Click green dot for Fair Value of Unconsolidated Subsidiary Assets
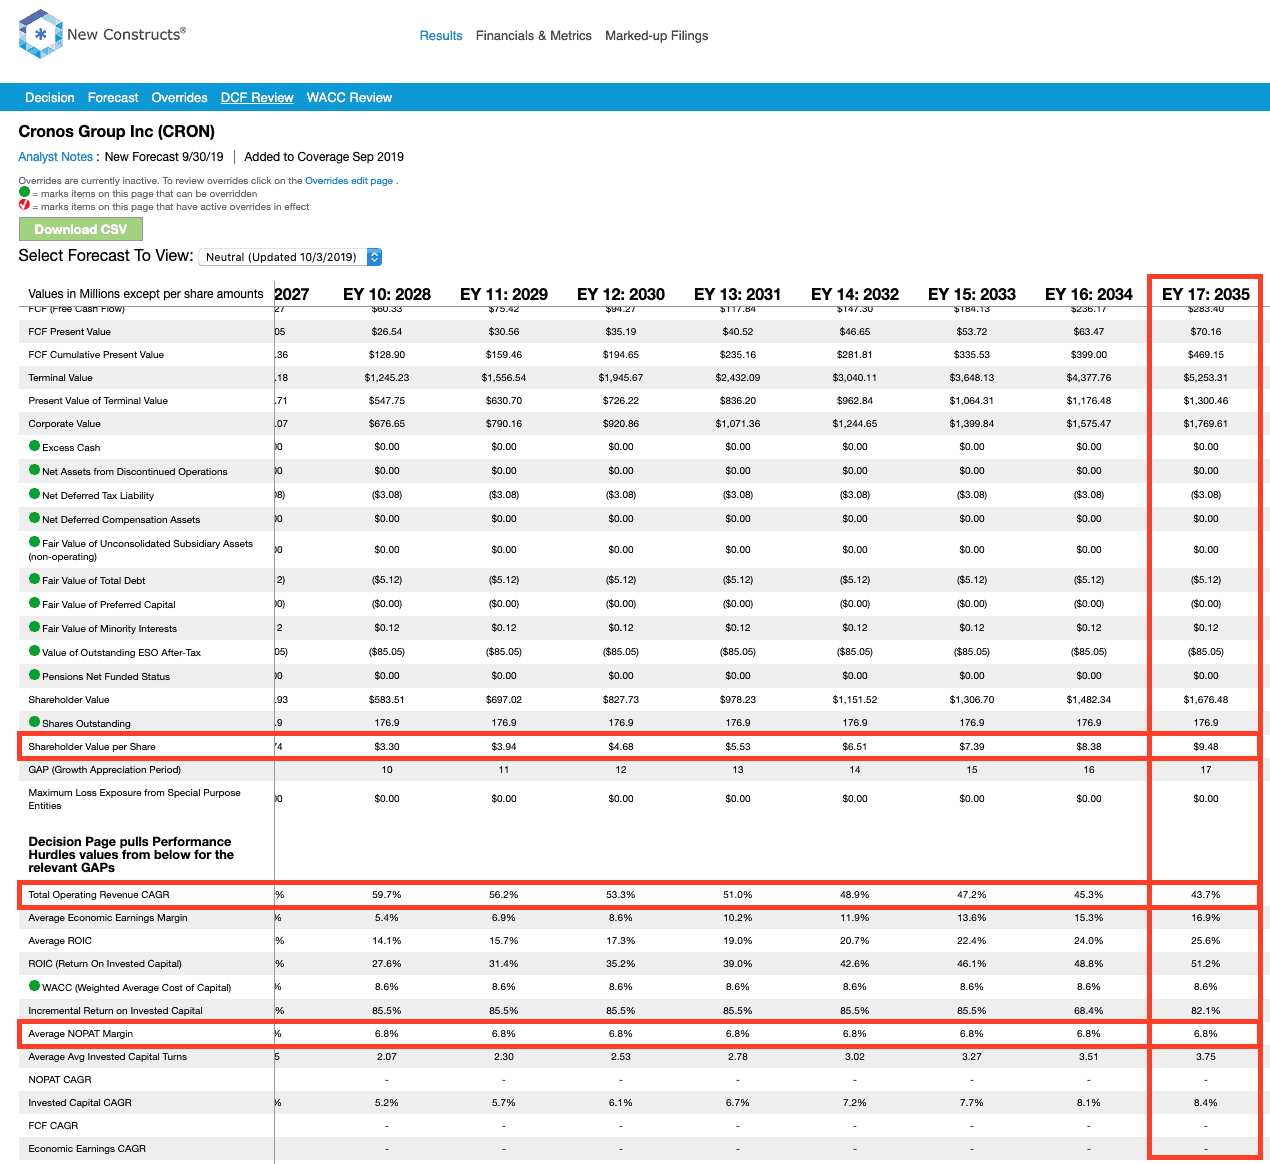Image resolution: width=1270 pixels, height=1164 pixels. click(34, 542)
